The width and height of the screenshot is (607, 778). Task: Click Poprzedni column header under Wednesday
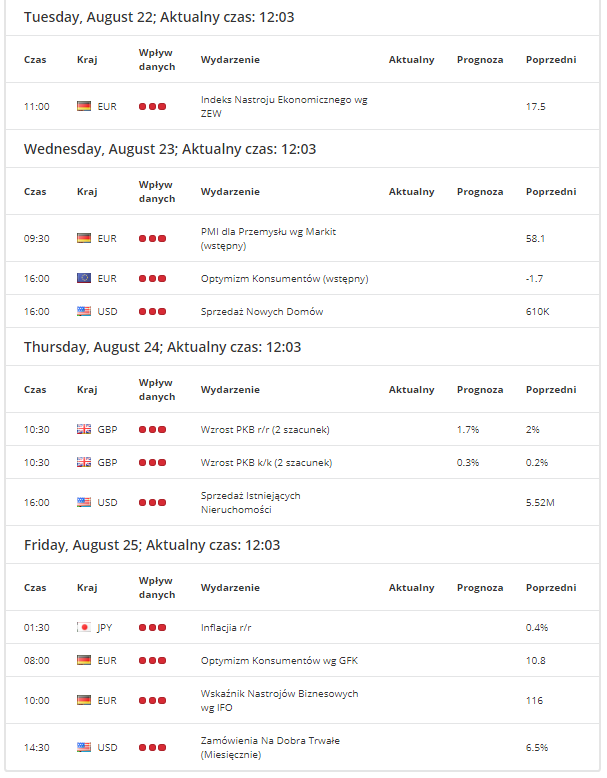[551, 192]
